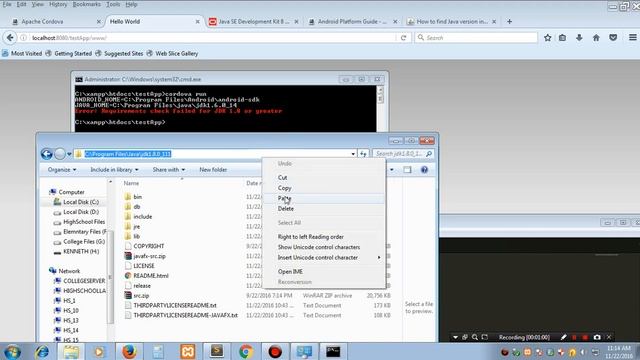Image resolution: width=640 pixels, height=360 pixels.
Task: Select COLLEGESERVER network item
Action: tap(80, 281)
